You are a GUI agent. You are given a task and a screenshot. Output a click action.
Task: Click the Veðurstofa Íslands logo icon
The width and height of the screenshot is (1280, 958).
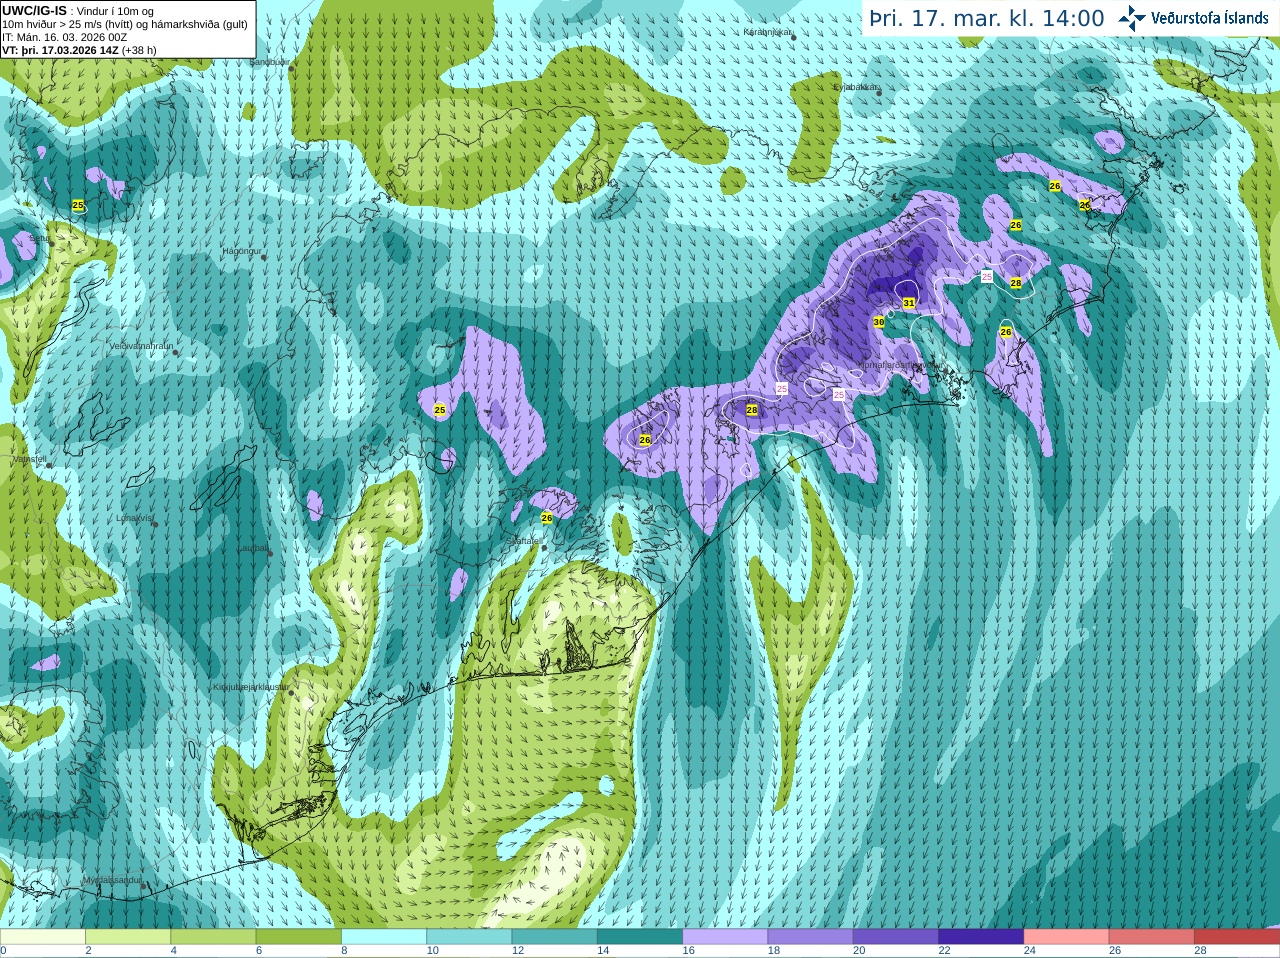coord(1132,18)
